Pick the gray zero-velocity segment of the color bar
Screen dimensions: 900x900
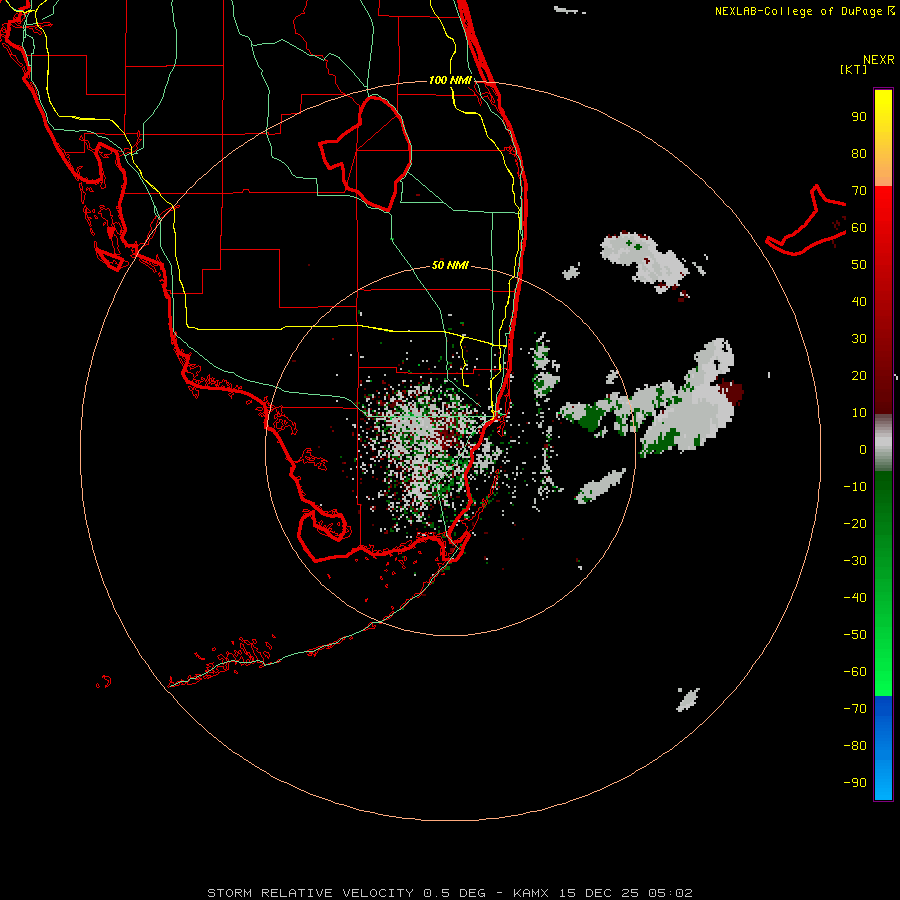883,443
